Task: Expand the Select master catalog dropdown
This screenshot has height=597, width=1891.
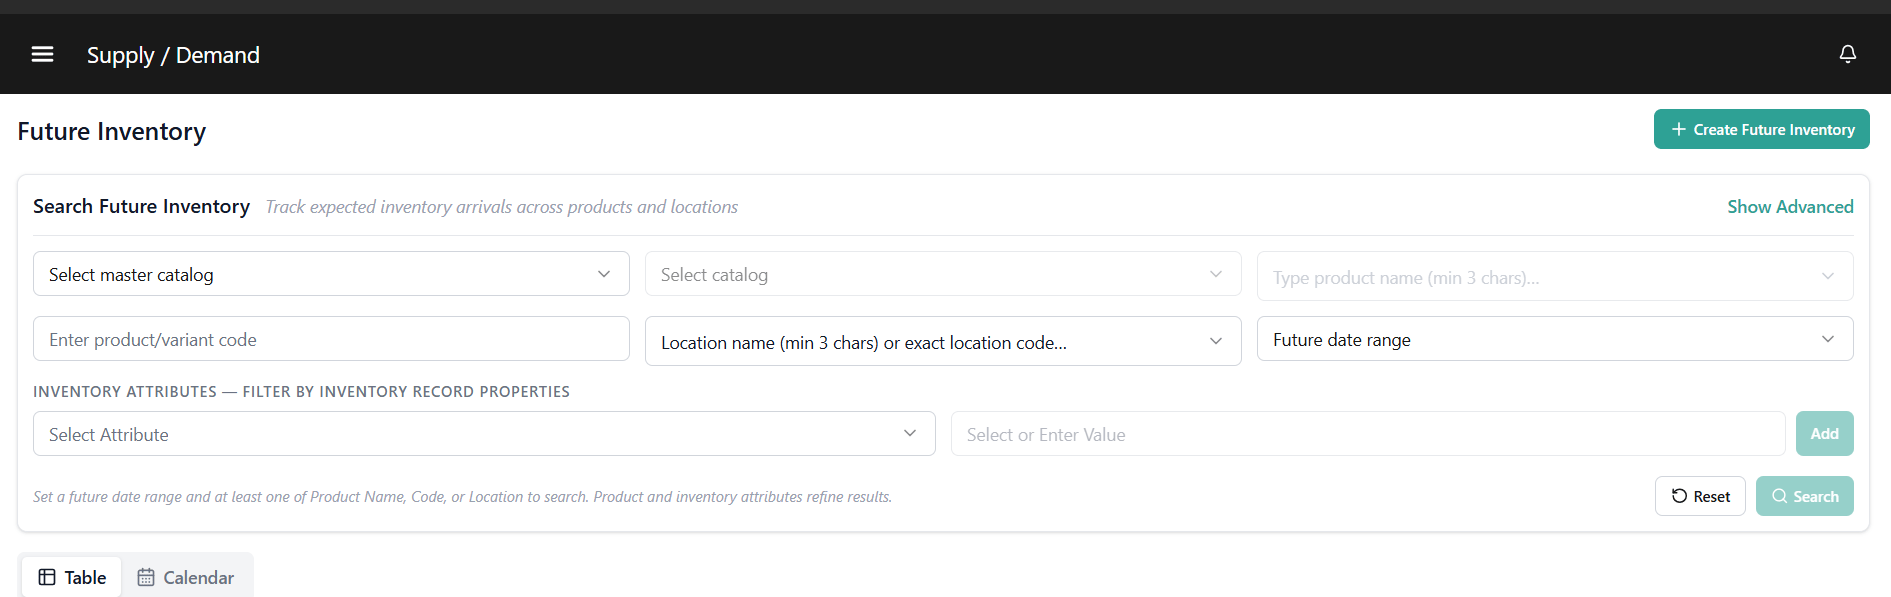Action: [x=331, y=274]
